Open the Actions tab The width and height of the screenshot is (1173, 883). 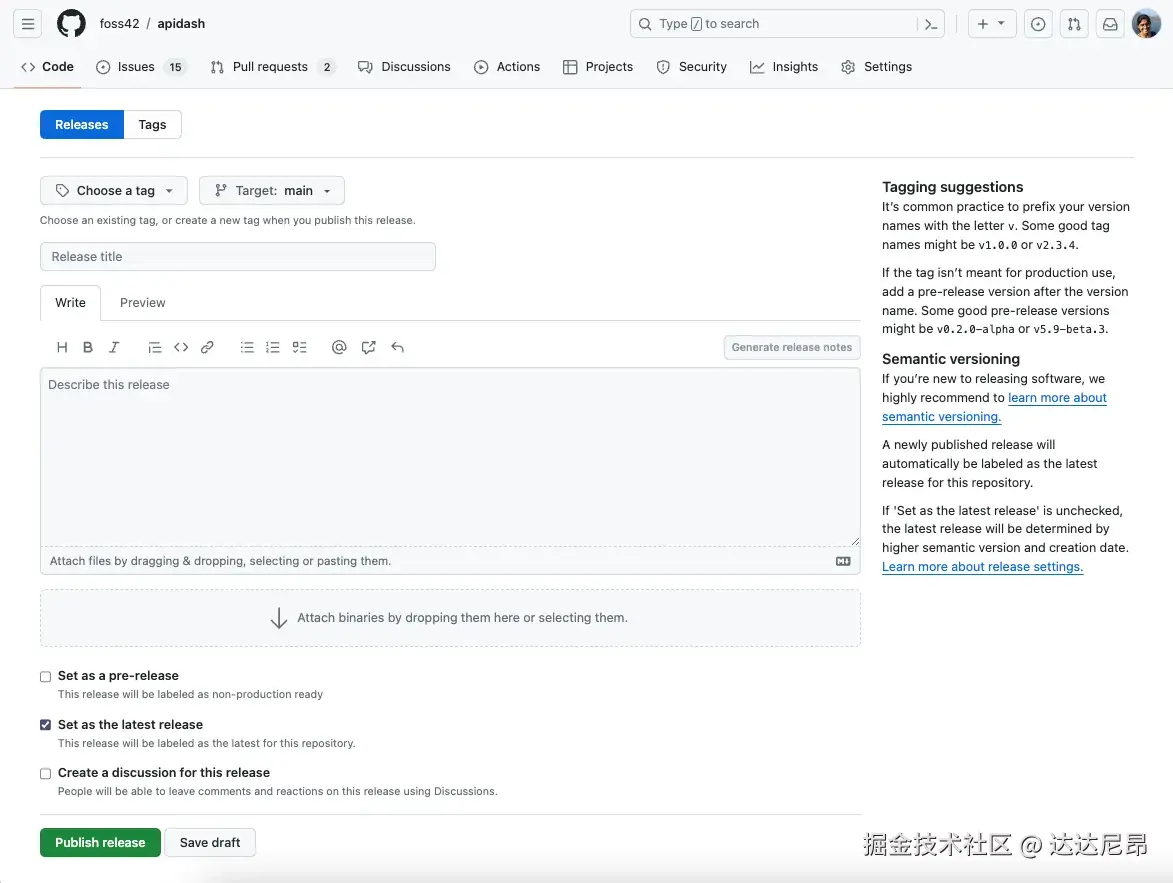[x=507, y=67]
